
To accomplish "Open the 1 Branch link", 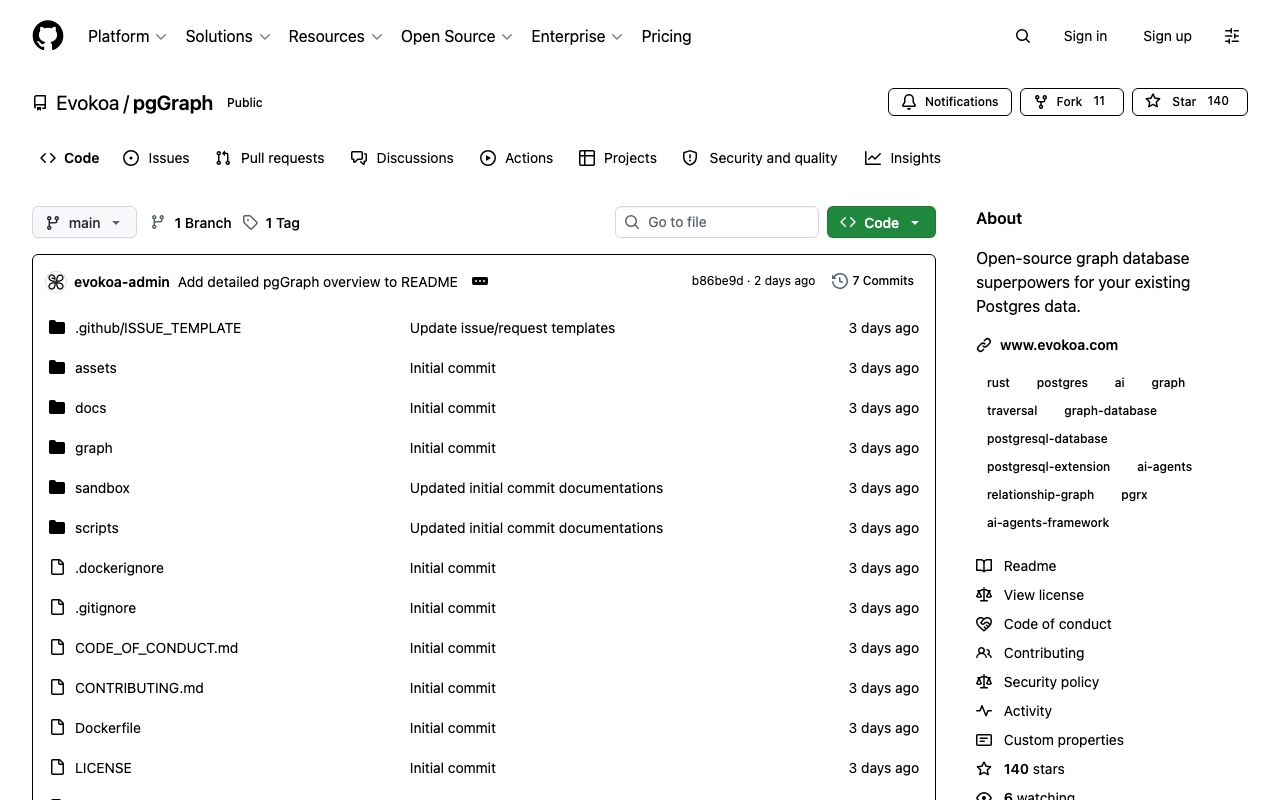I will [x=191, y=222].
